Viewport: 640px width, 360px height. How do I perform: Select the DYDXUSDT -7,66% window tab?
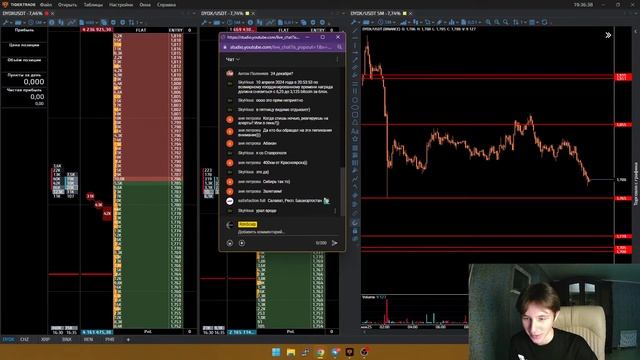22,13
